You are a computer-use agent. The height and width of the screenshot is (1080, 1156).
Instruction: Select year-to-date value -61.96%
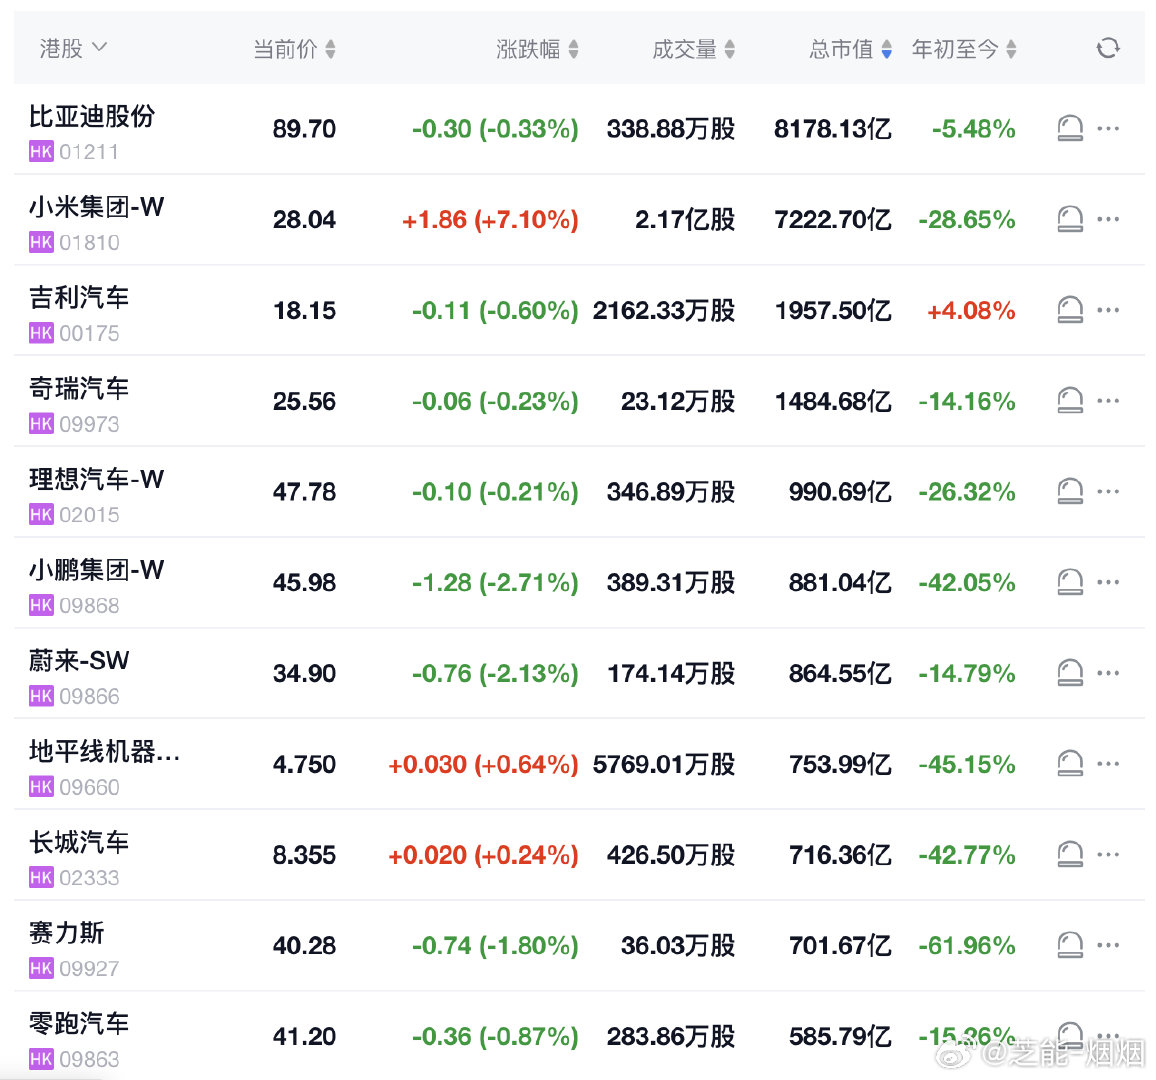(967, 946)
